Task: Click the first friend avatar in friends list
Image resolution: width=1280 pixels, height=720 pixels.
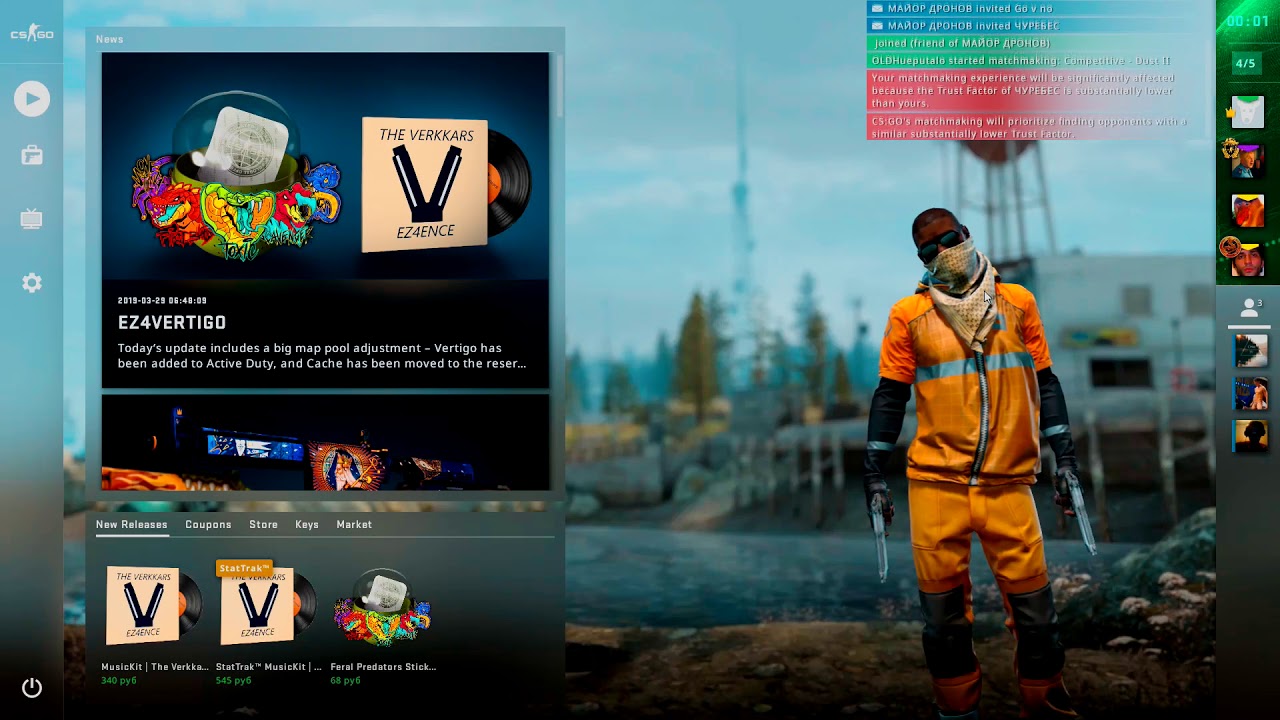Action: tap(1250, 351)
